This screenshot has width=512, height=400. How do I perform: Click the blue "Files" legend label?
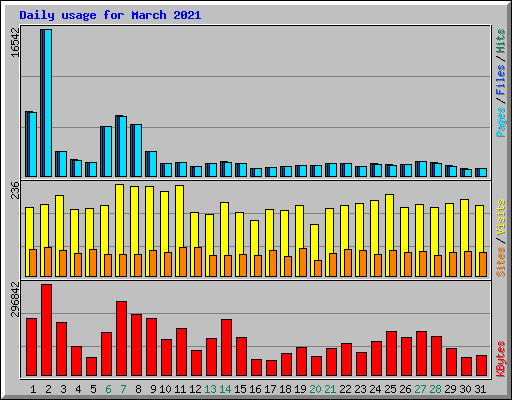(500, 80)
